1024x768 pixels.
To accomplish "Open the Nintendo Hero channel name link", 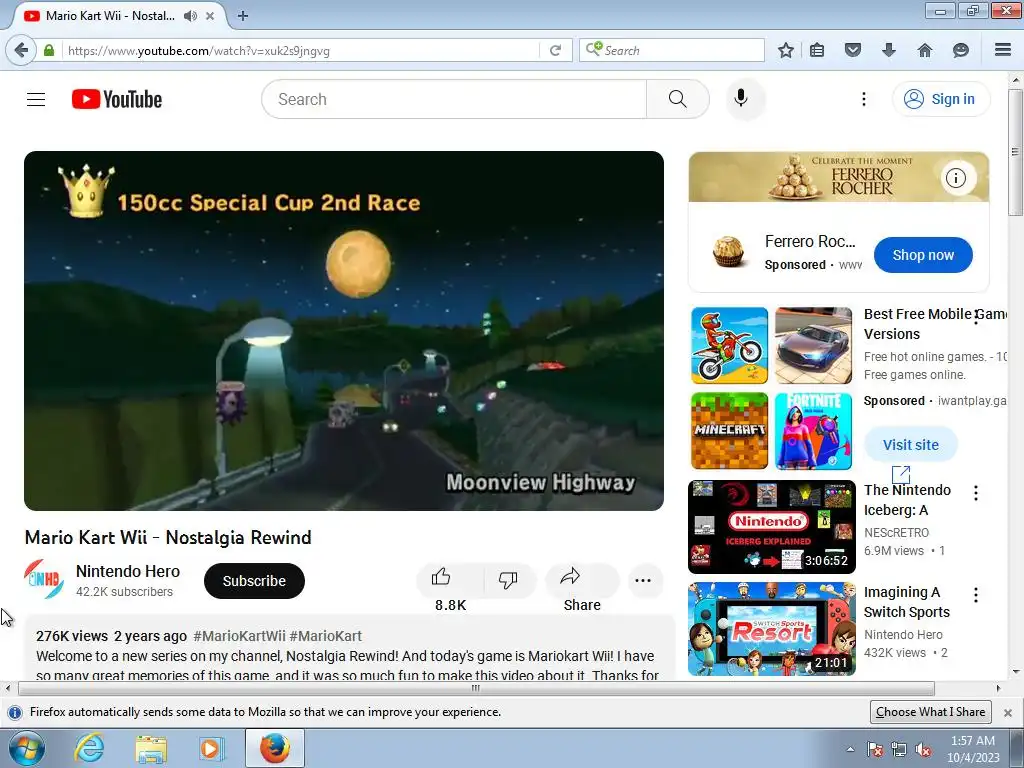I will 128,571.
